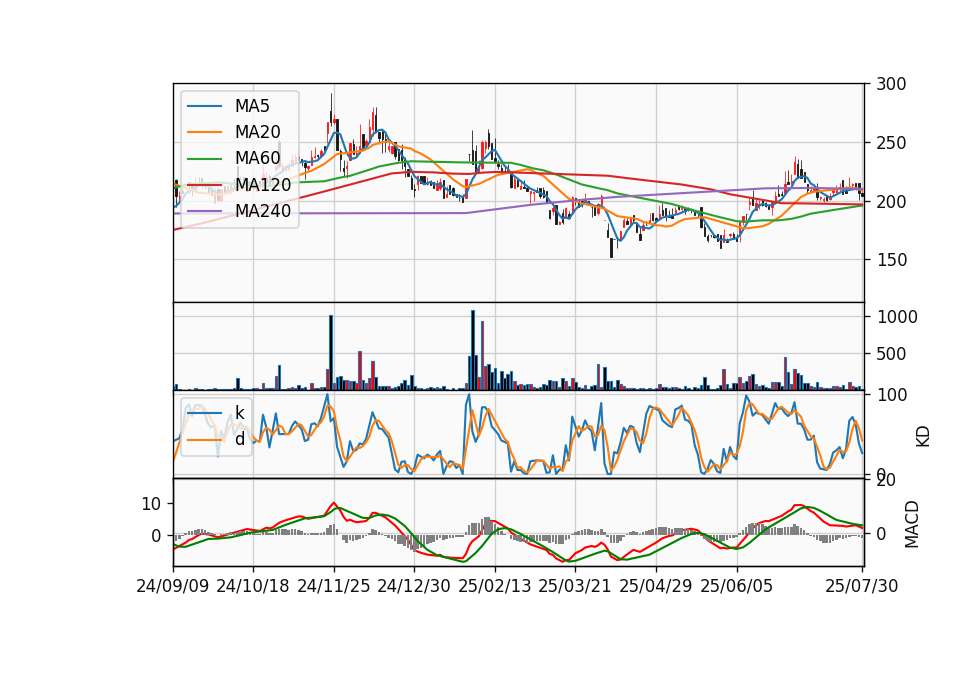Screen dimensions: 960x690
Task: Select the orange MA20 line sample in legend
Action: (x=204, y=132)
